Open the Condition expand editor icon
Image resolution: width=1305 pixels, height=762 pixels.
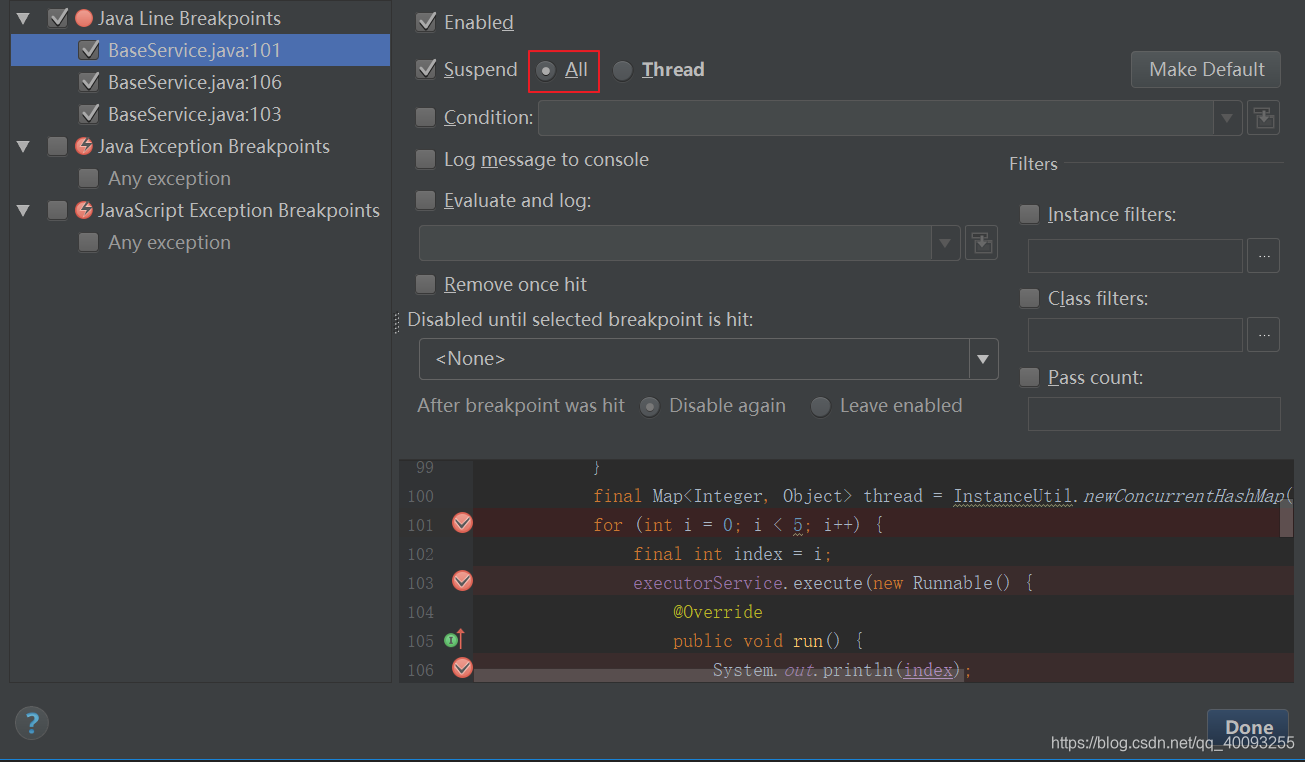[1264, 117]
